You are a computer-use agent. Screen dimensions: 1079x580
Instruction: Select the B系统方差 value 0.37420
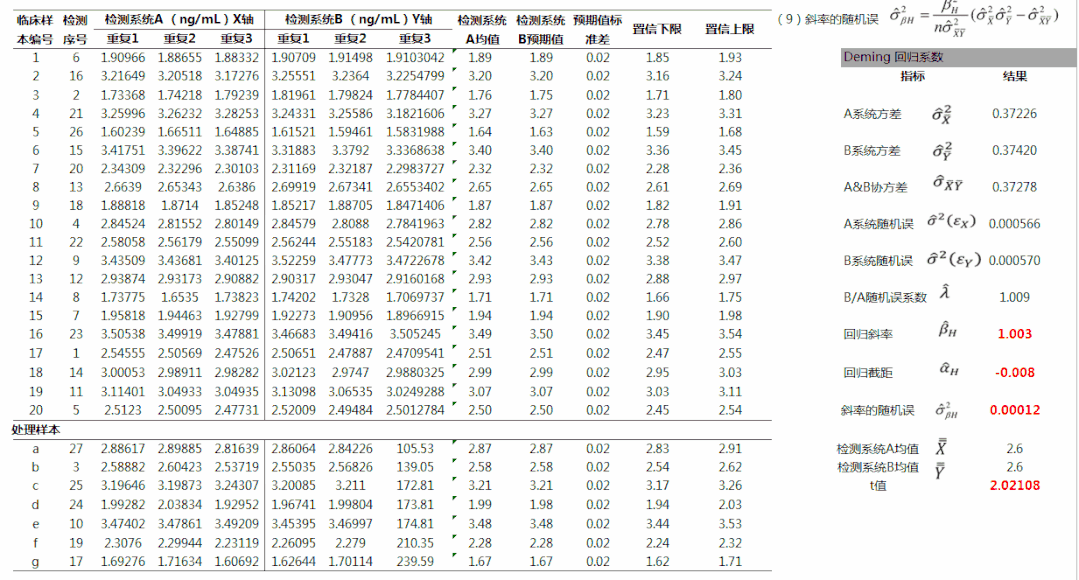[x=1014, y=151]
